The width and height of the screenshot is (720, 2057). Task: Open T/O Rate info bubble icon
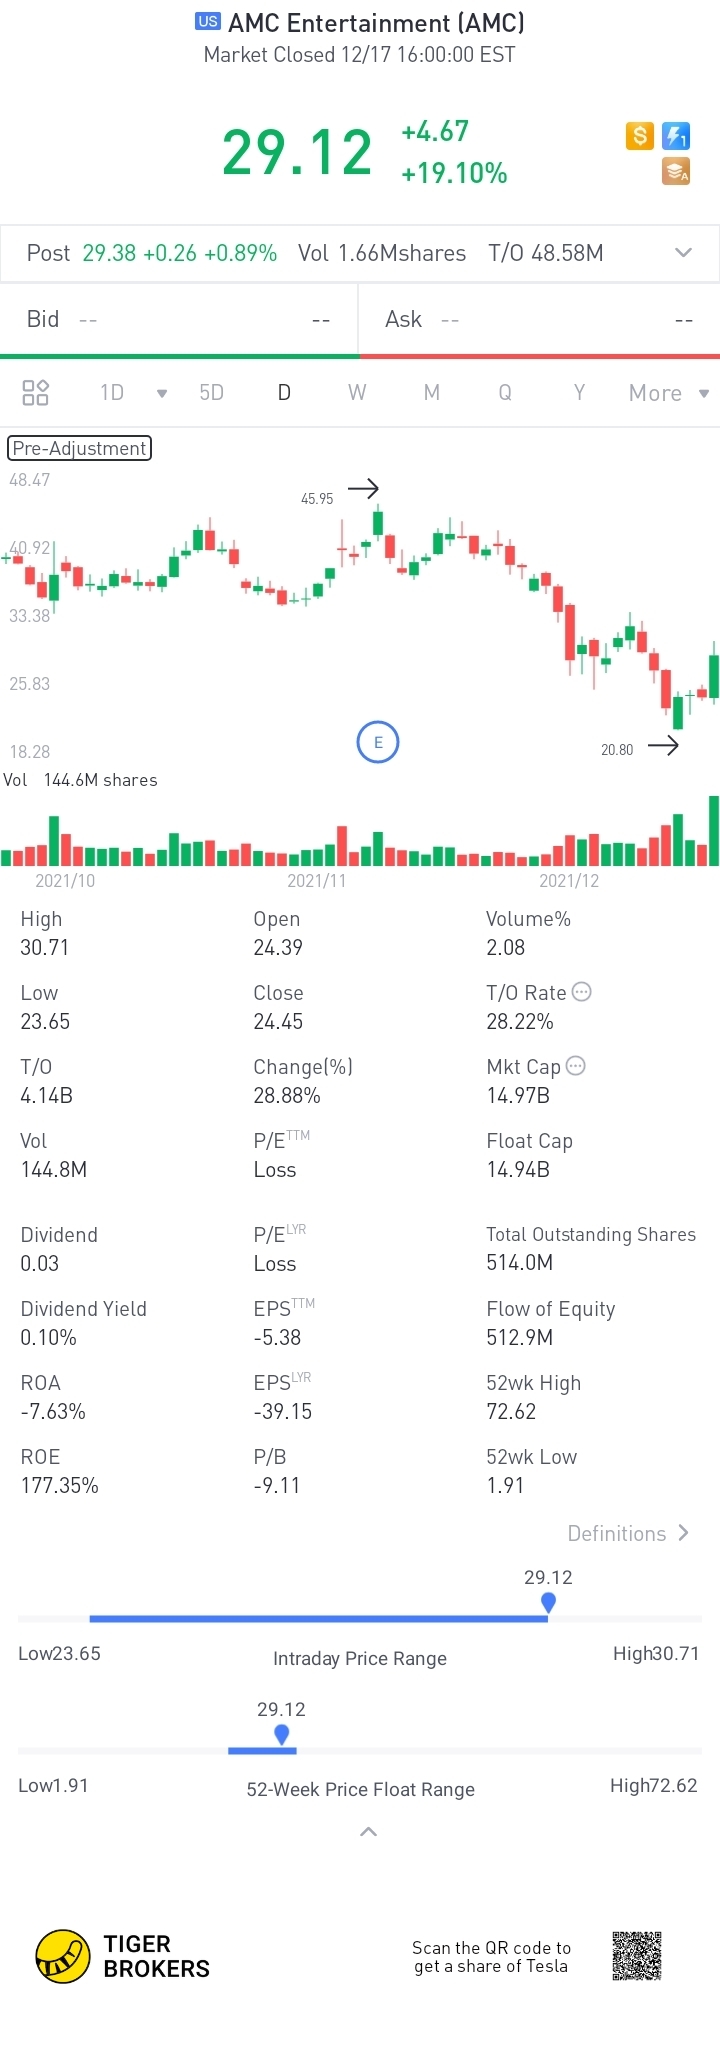click(x=582, y=992)
